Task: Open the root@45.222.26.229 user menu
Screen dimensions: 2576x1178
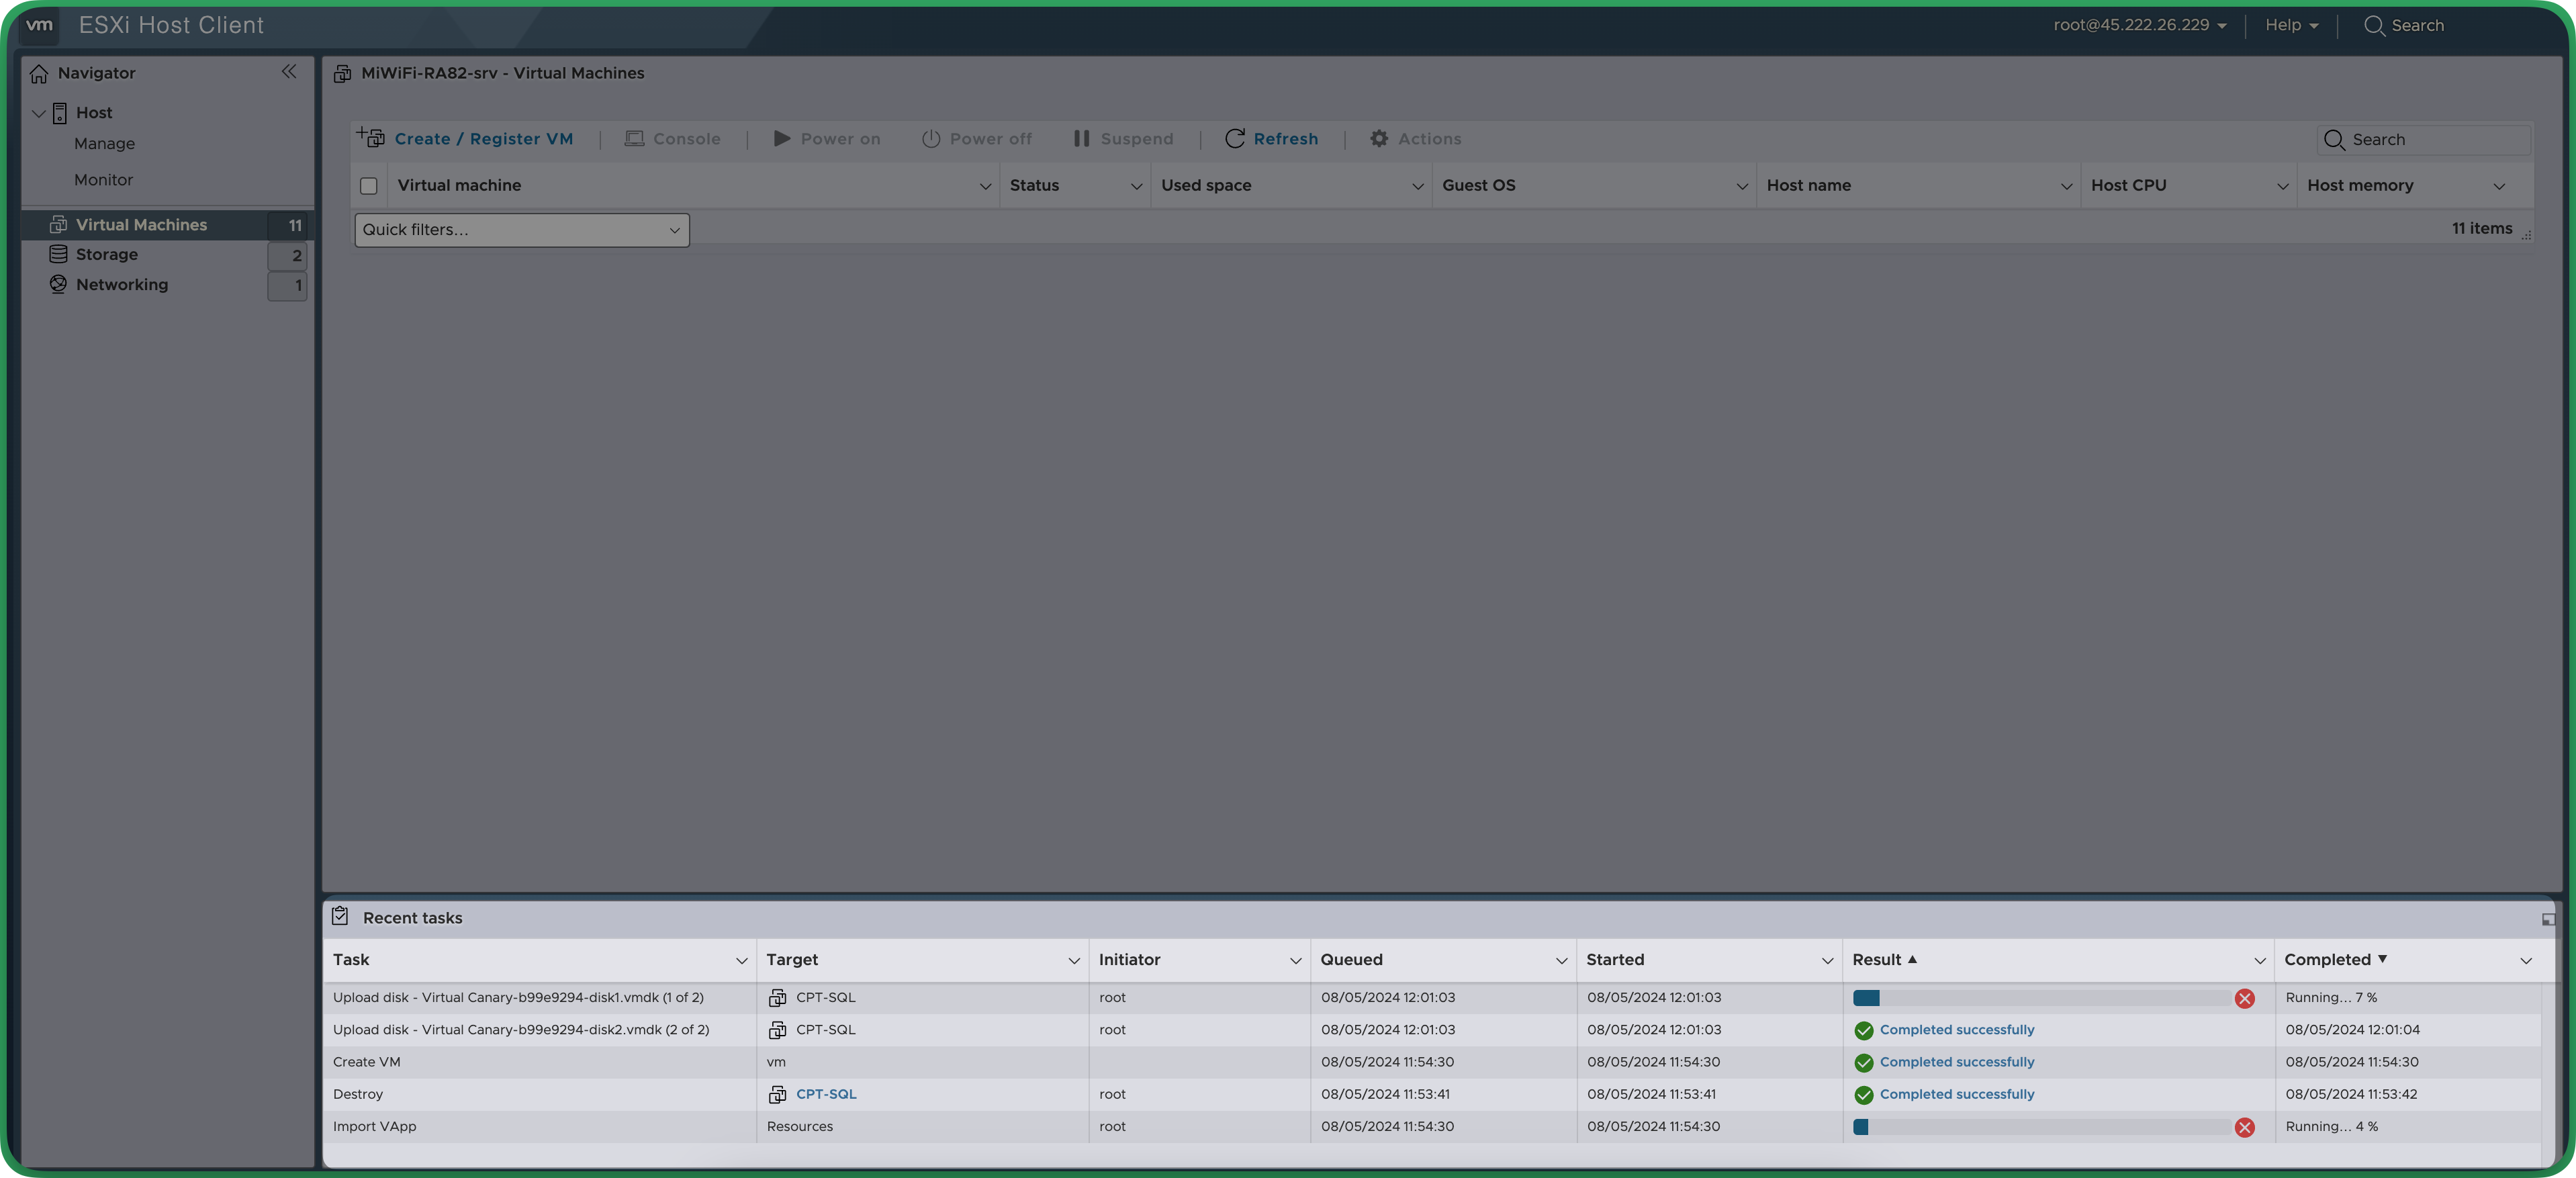Action: tap(2140, 25)
